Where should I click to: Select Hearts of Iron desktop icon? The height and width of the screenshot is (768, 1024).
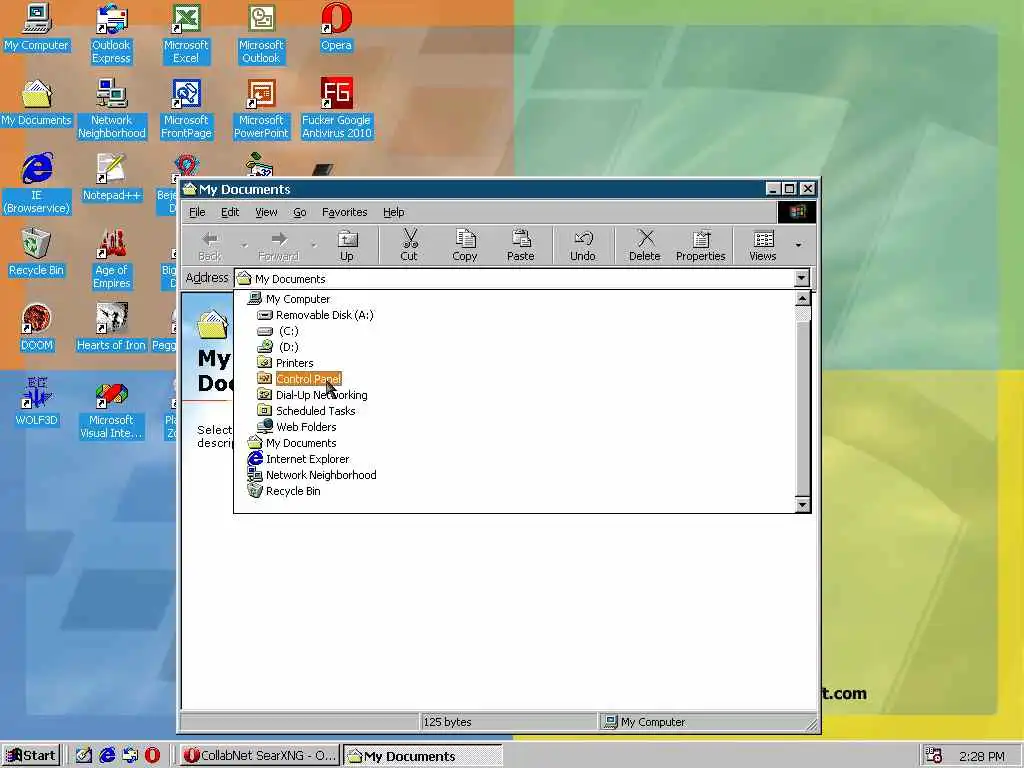point(112,328)
